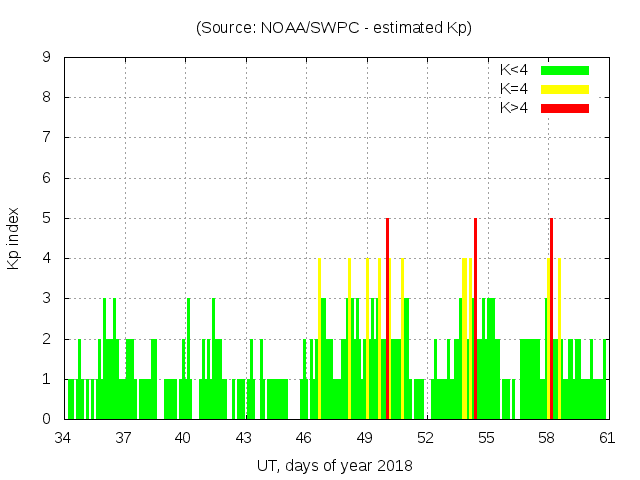Click the tall green bar just after day 40
The image size is (640, 480).
[188, 360]
